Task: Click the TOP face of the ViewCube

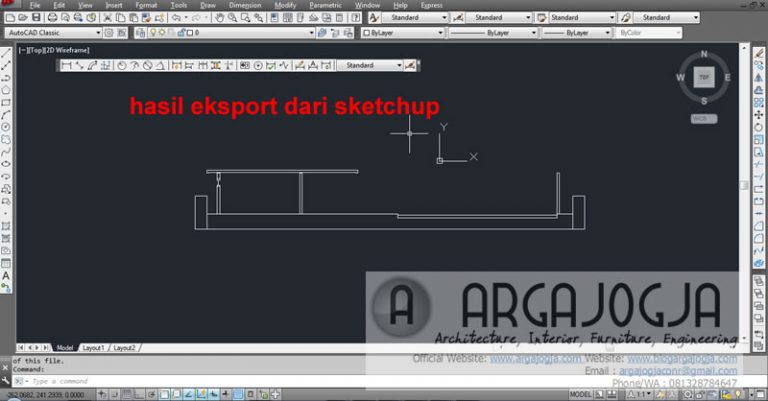Action: click(704, 77)
